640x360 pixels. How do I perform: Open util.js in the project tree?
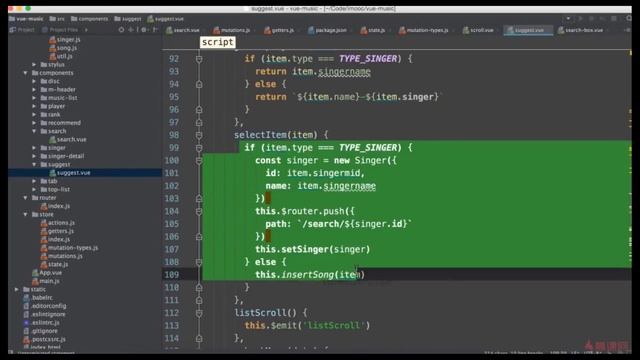[61, 56]
